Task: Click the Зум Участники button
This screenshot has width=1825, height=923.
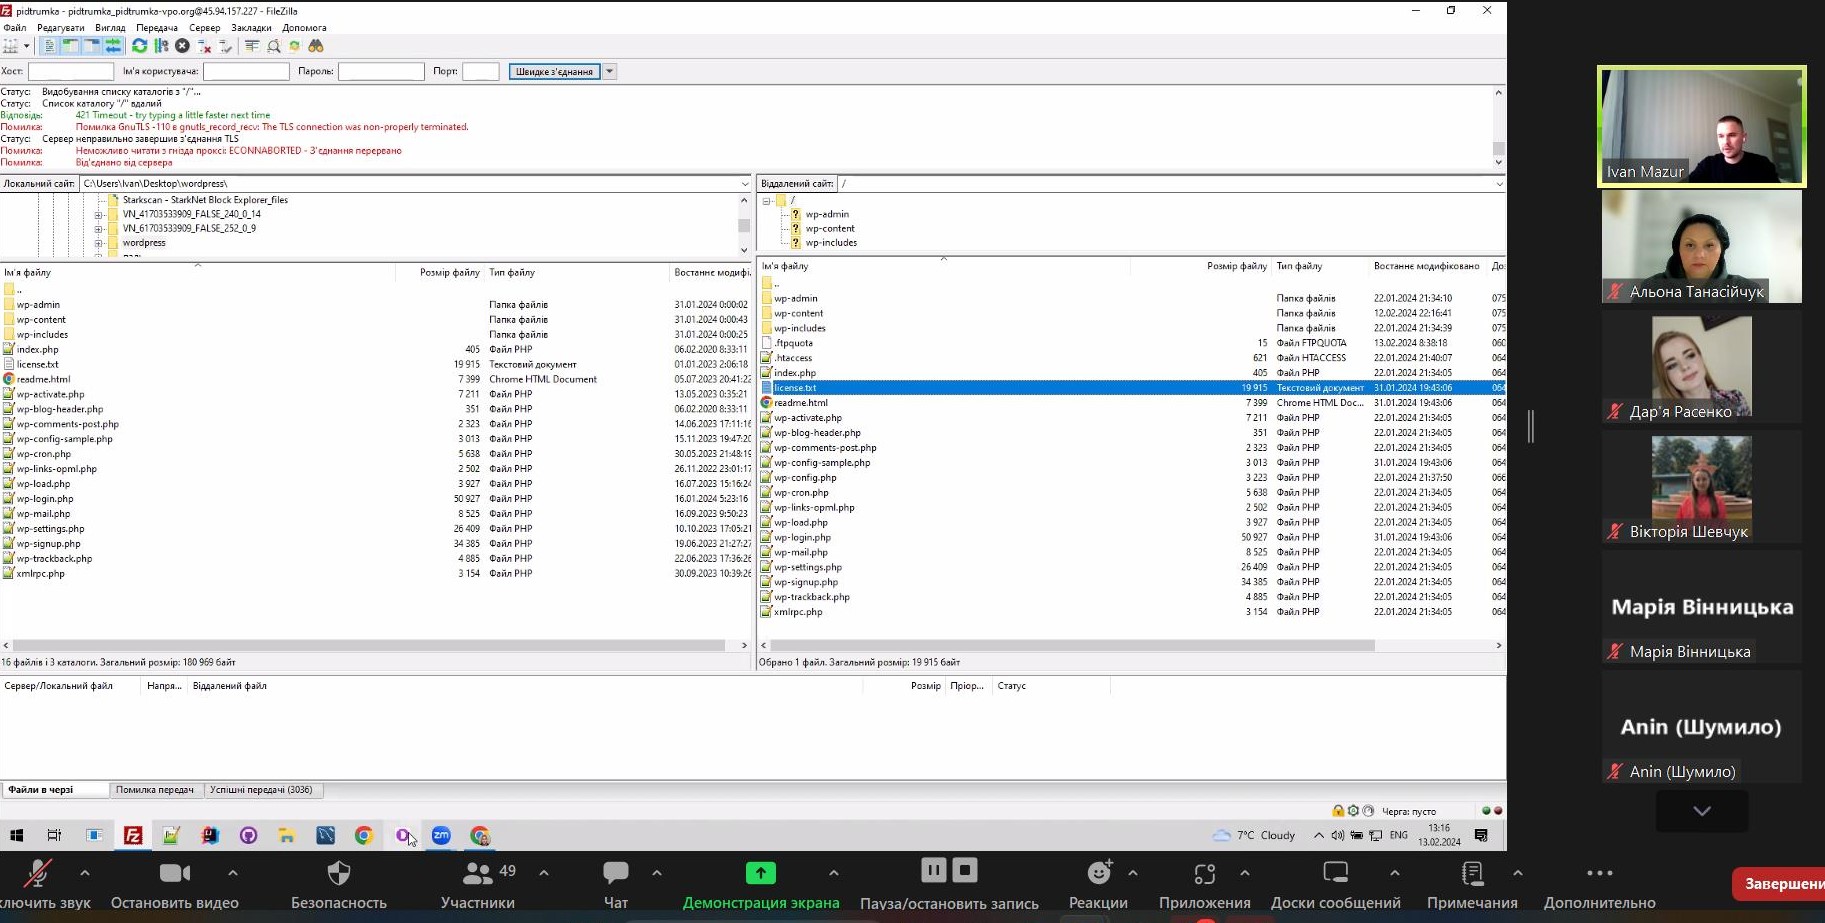Action: tap(478, 885)
